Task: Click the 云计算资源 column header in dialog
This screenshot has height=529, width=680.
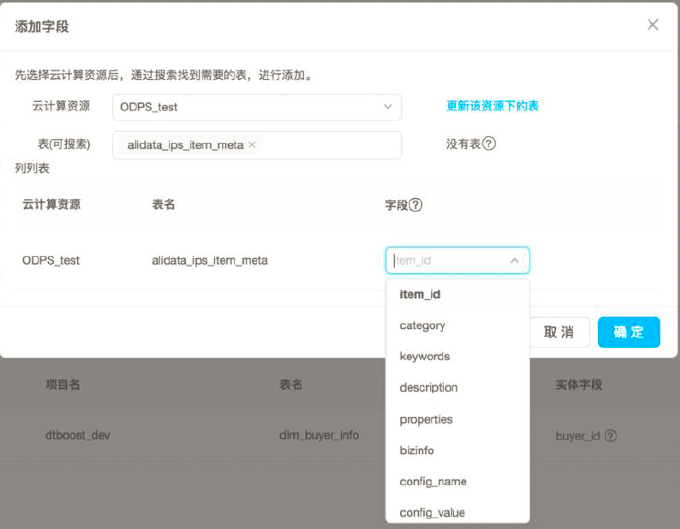Action: pos(51,204)
